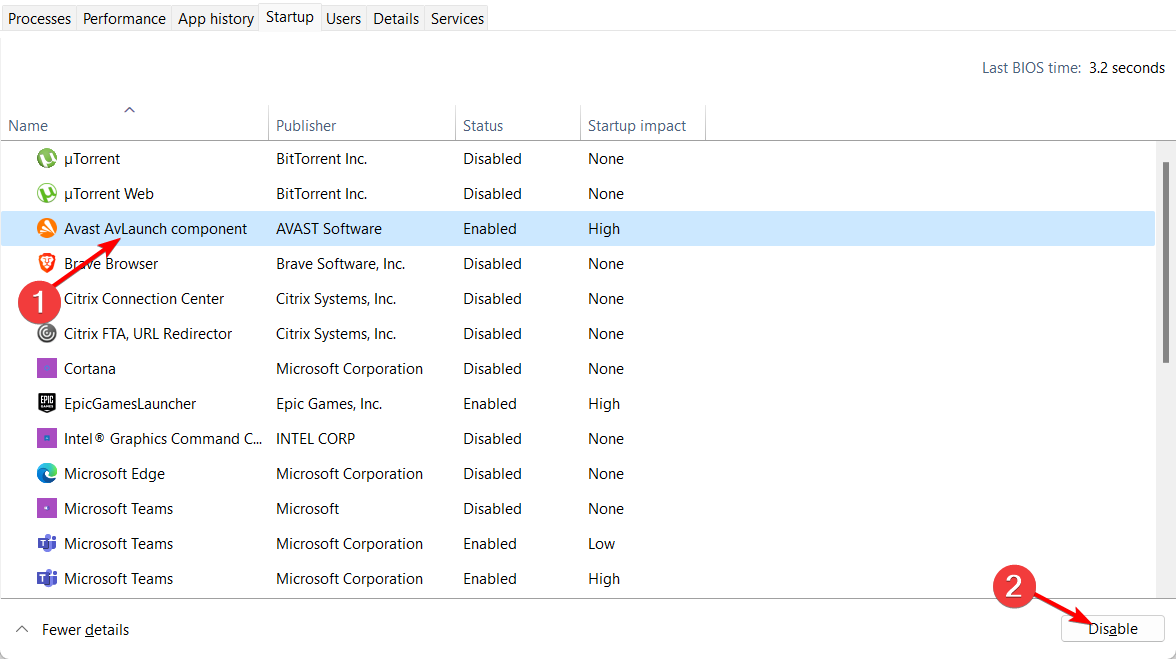
Task: Click the µTorrent icon in the first row
Action: [46, 159]
